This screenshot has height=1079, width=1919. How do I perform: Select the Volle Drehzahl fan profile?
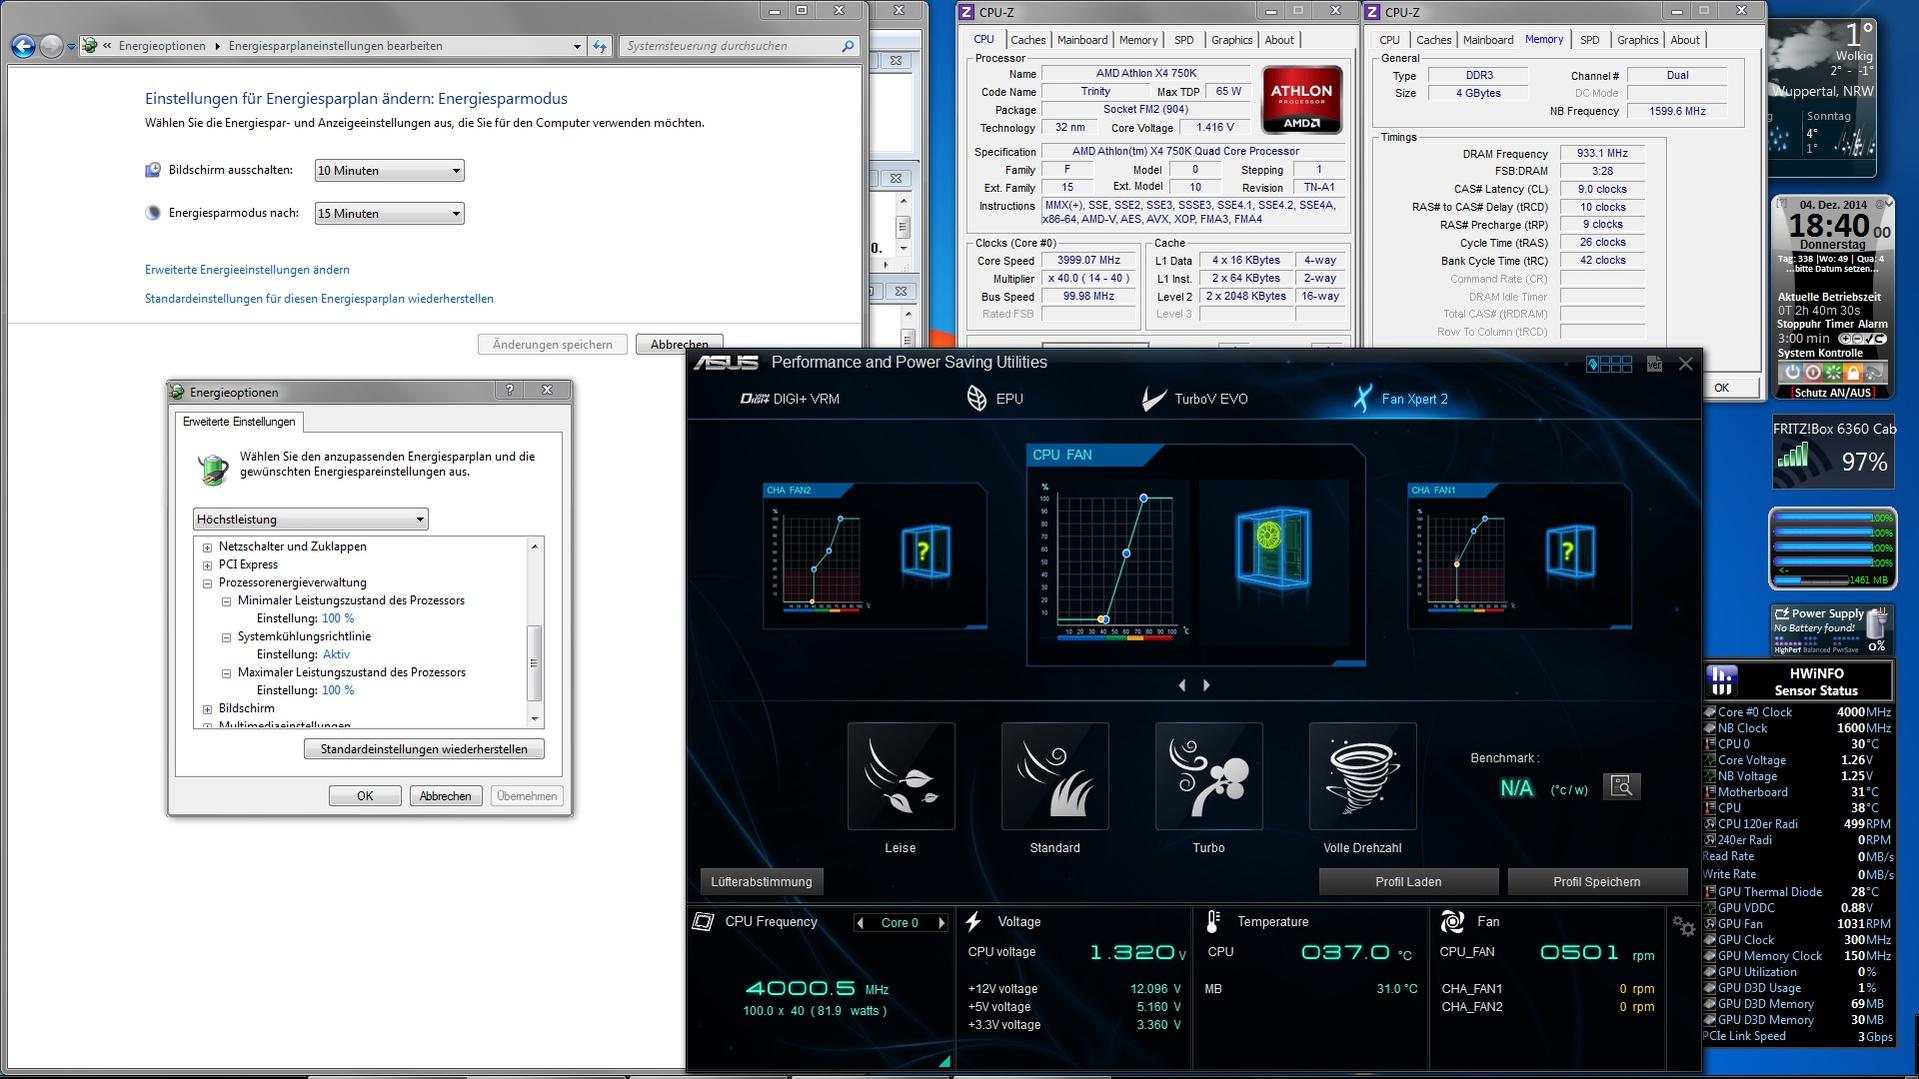tap(1363, 776)
